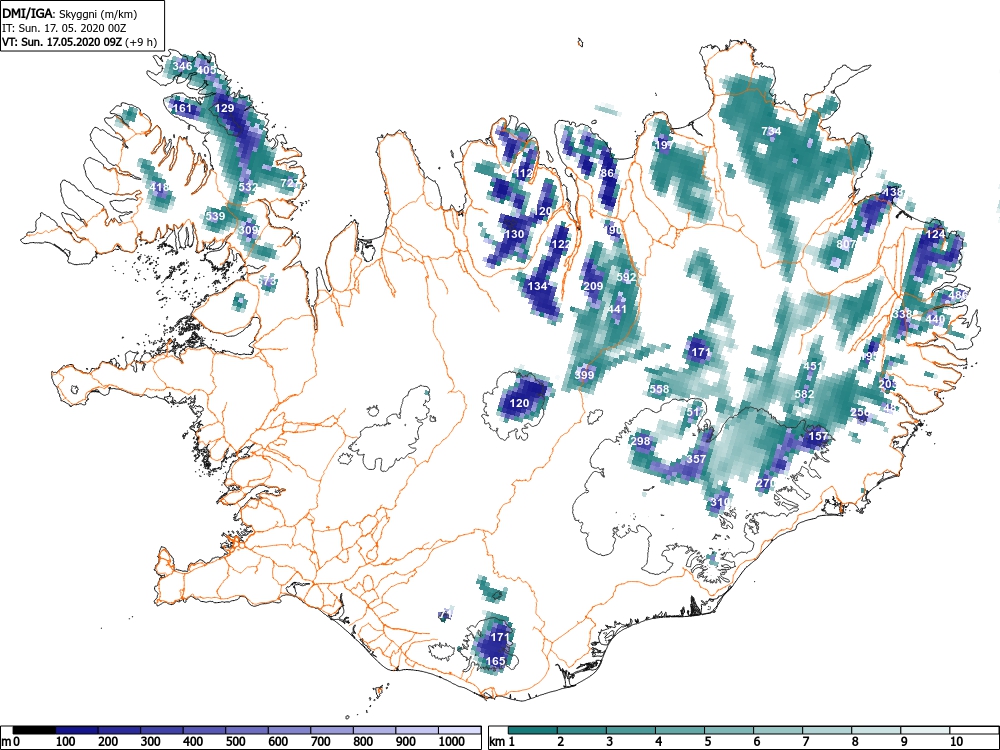Viewport: 1000px width, 750px height.
Task: Click the visibility value '298'
Action: pos(640,441)
